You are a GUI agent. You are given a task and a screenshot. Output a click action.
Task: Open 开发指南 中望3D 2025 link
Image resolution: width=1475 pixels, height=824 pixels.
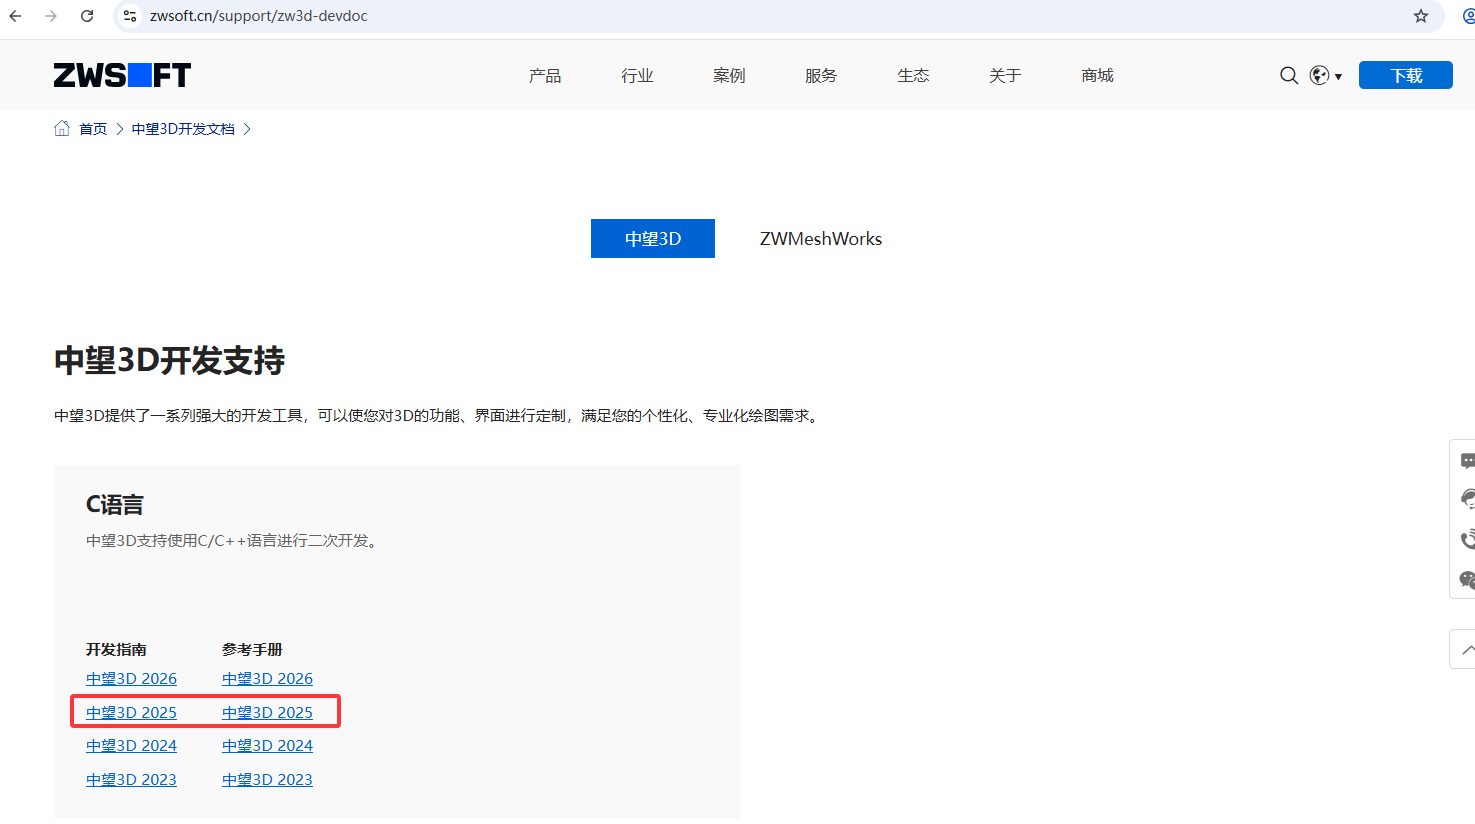pyautogui.click(x=131, y=713)
